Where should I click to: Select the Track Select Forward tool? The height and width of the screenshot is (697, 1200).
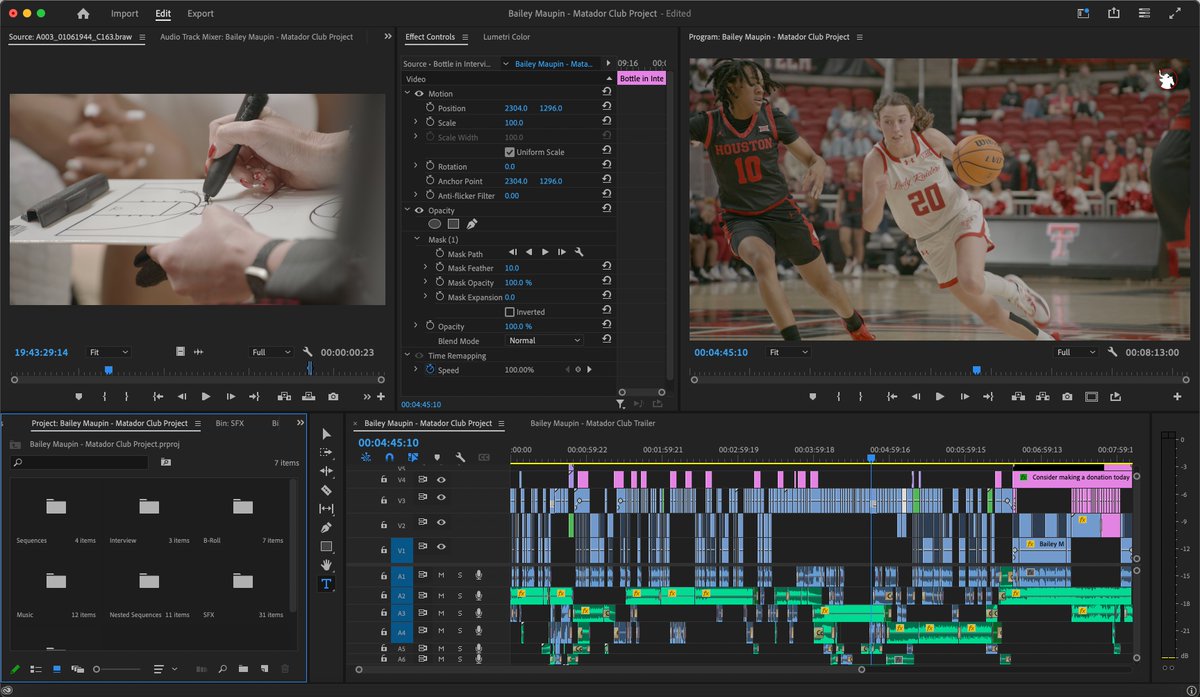(x=326, y=452)
